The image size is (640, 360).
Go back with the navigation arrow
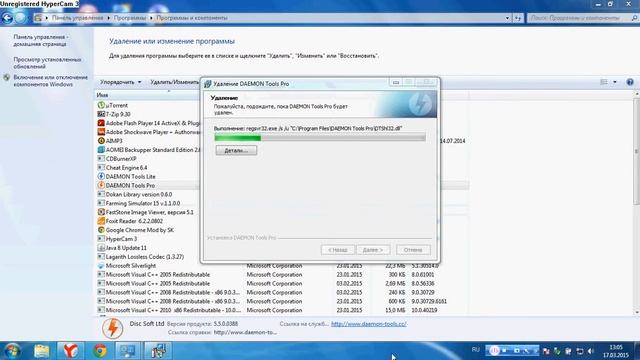[x=7, y=18]
